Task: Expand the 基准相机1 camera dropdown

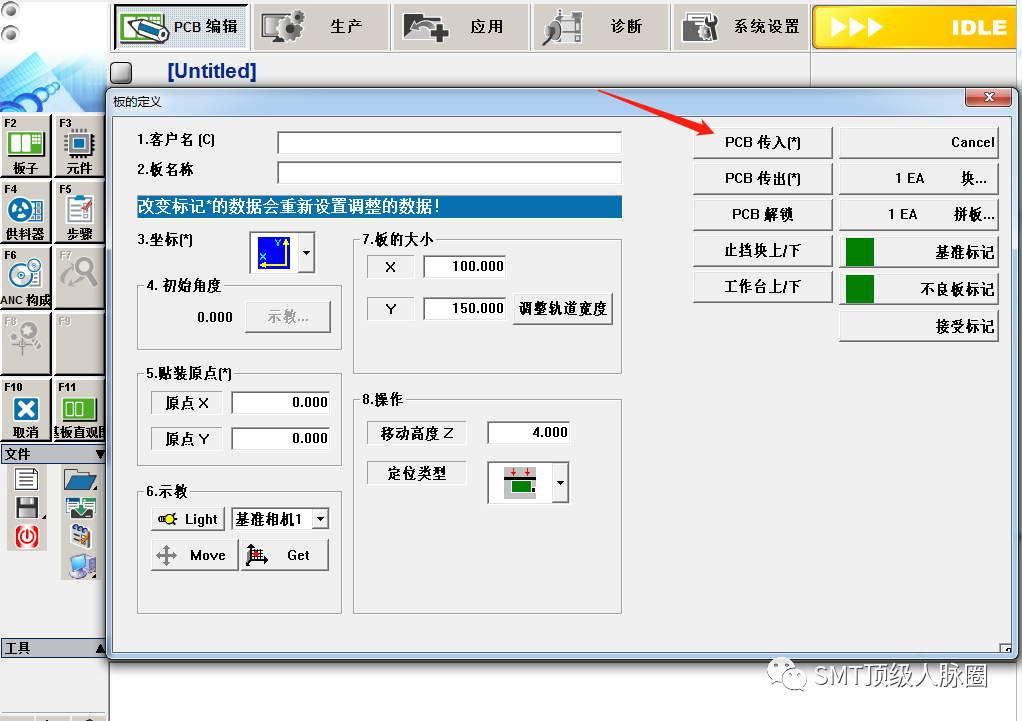Action: tap(320, 519)
